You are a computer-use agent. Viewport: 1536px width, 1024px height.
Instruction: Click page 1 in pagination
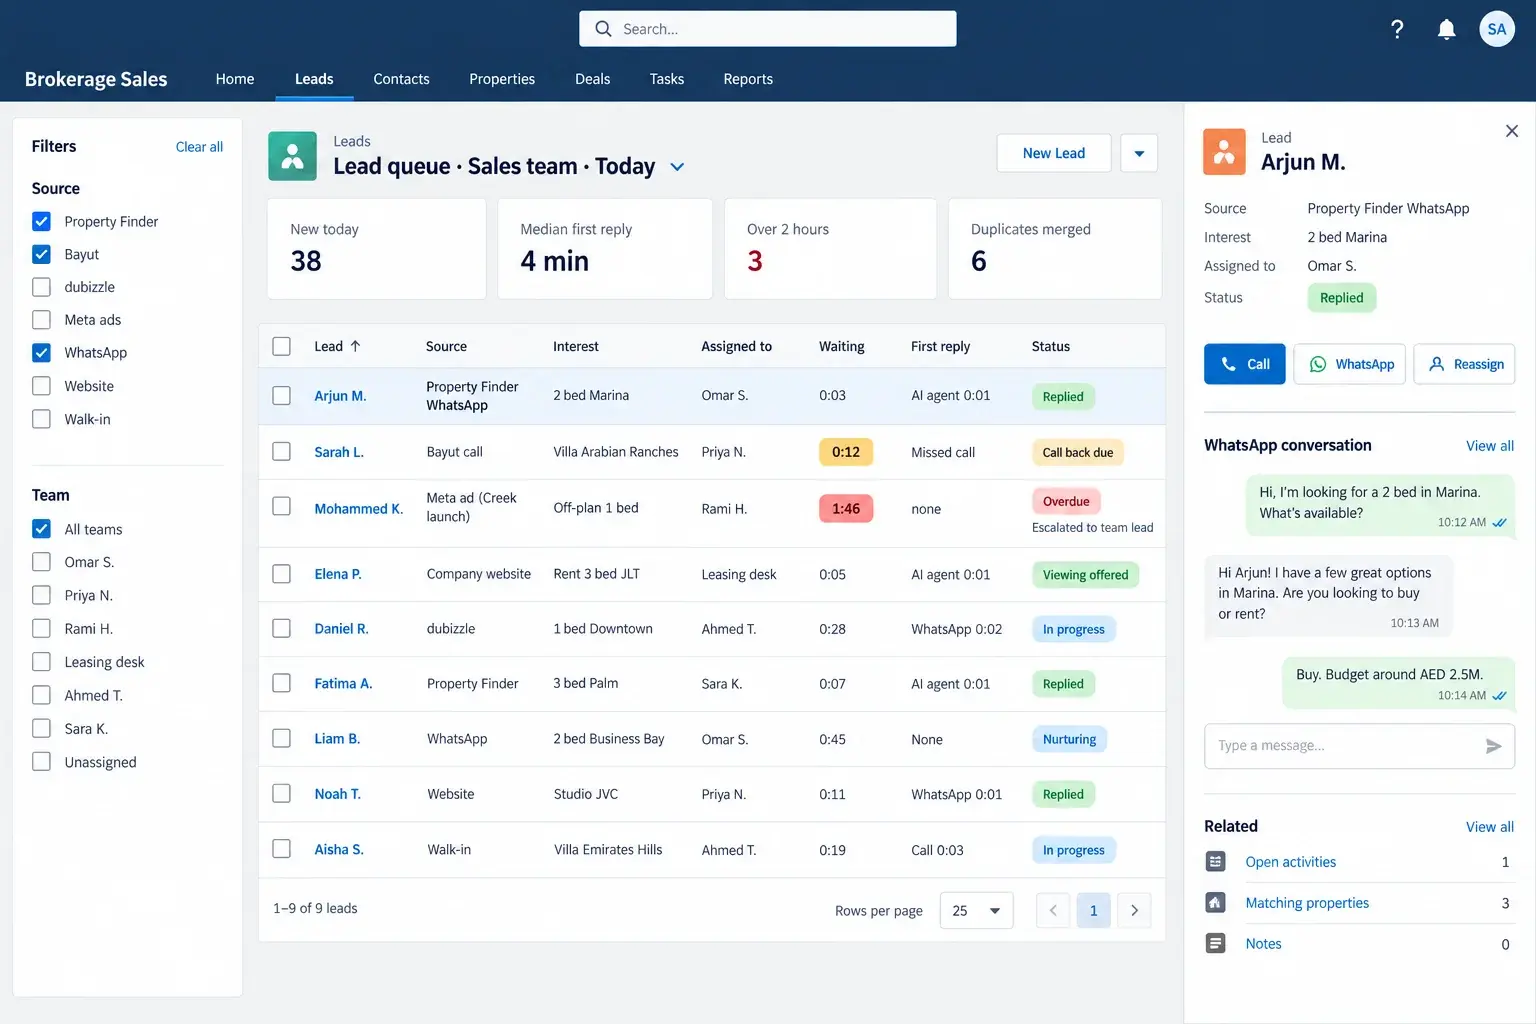coord(1093,911)
